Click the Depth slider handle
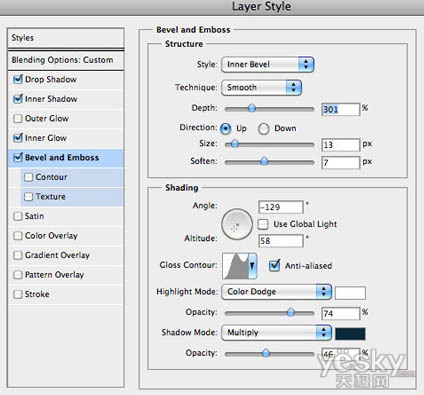Screen dimensions: 424x395 [252, 108]
